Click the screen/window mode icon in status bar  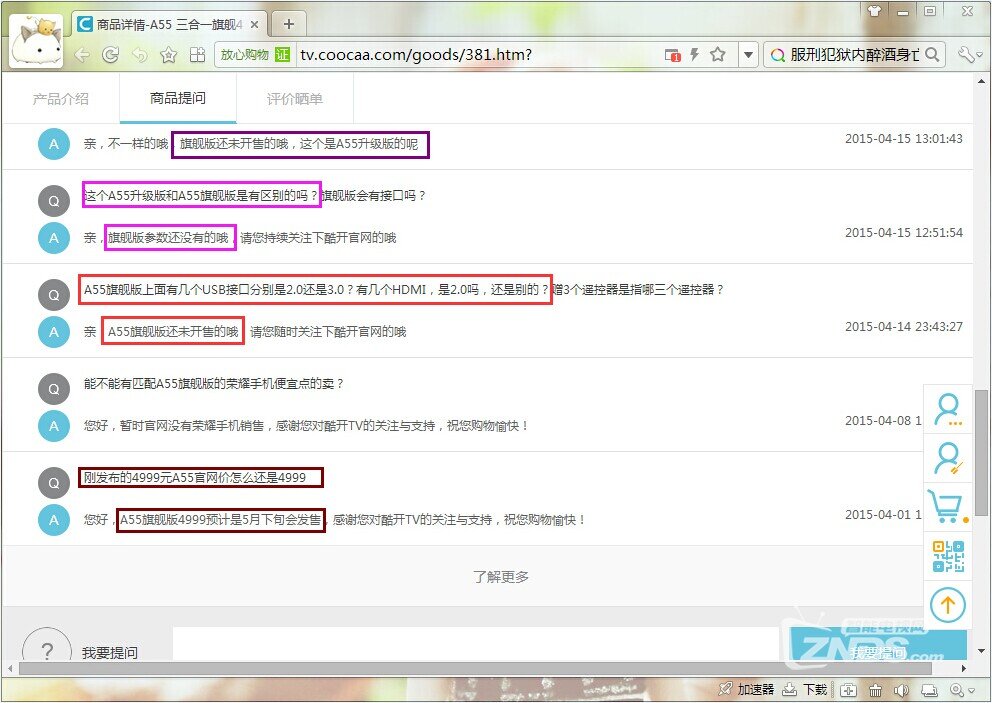pyautogui.click(x=929, y=690)
